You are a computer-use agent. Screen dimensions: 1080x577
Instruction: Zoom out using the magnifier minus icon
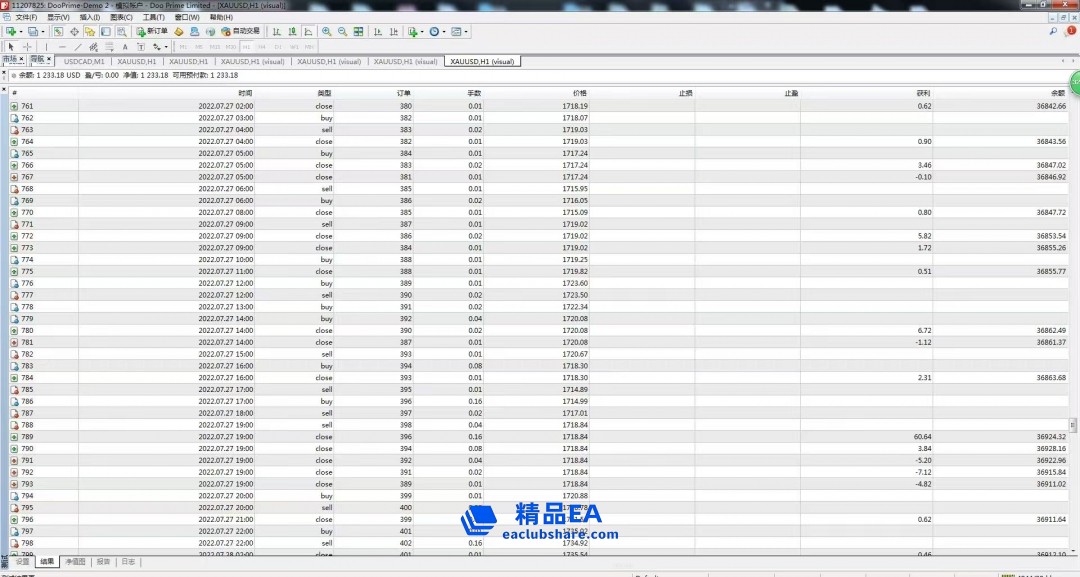click(343, 31)
